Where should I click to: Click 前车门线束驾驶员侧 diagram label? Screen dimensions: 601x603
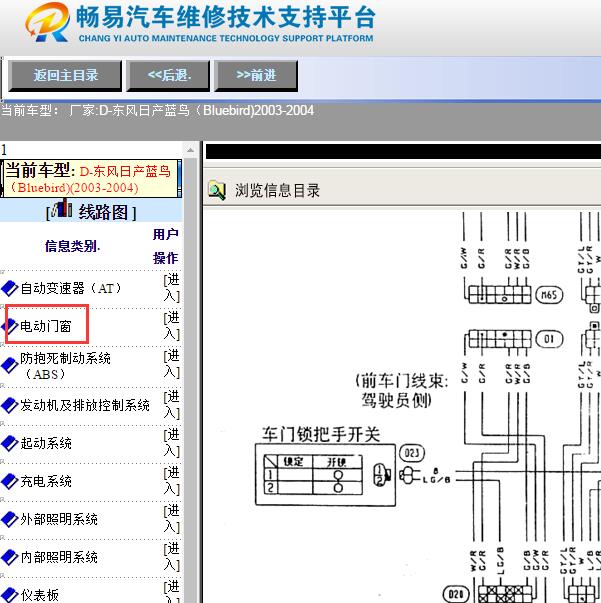tap(401, 390)
